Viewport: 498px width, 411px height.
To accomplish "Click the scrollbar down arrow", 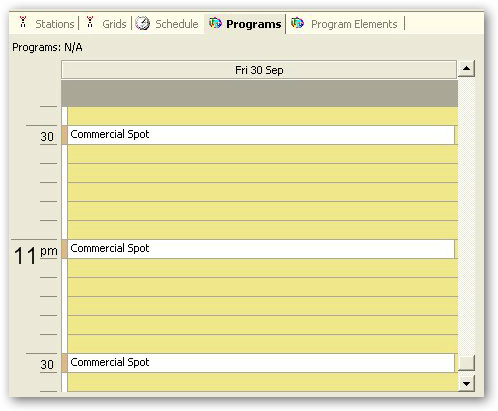I will 466,384.
